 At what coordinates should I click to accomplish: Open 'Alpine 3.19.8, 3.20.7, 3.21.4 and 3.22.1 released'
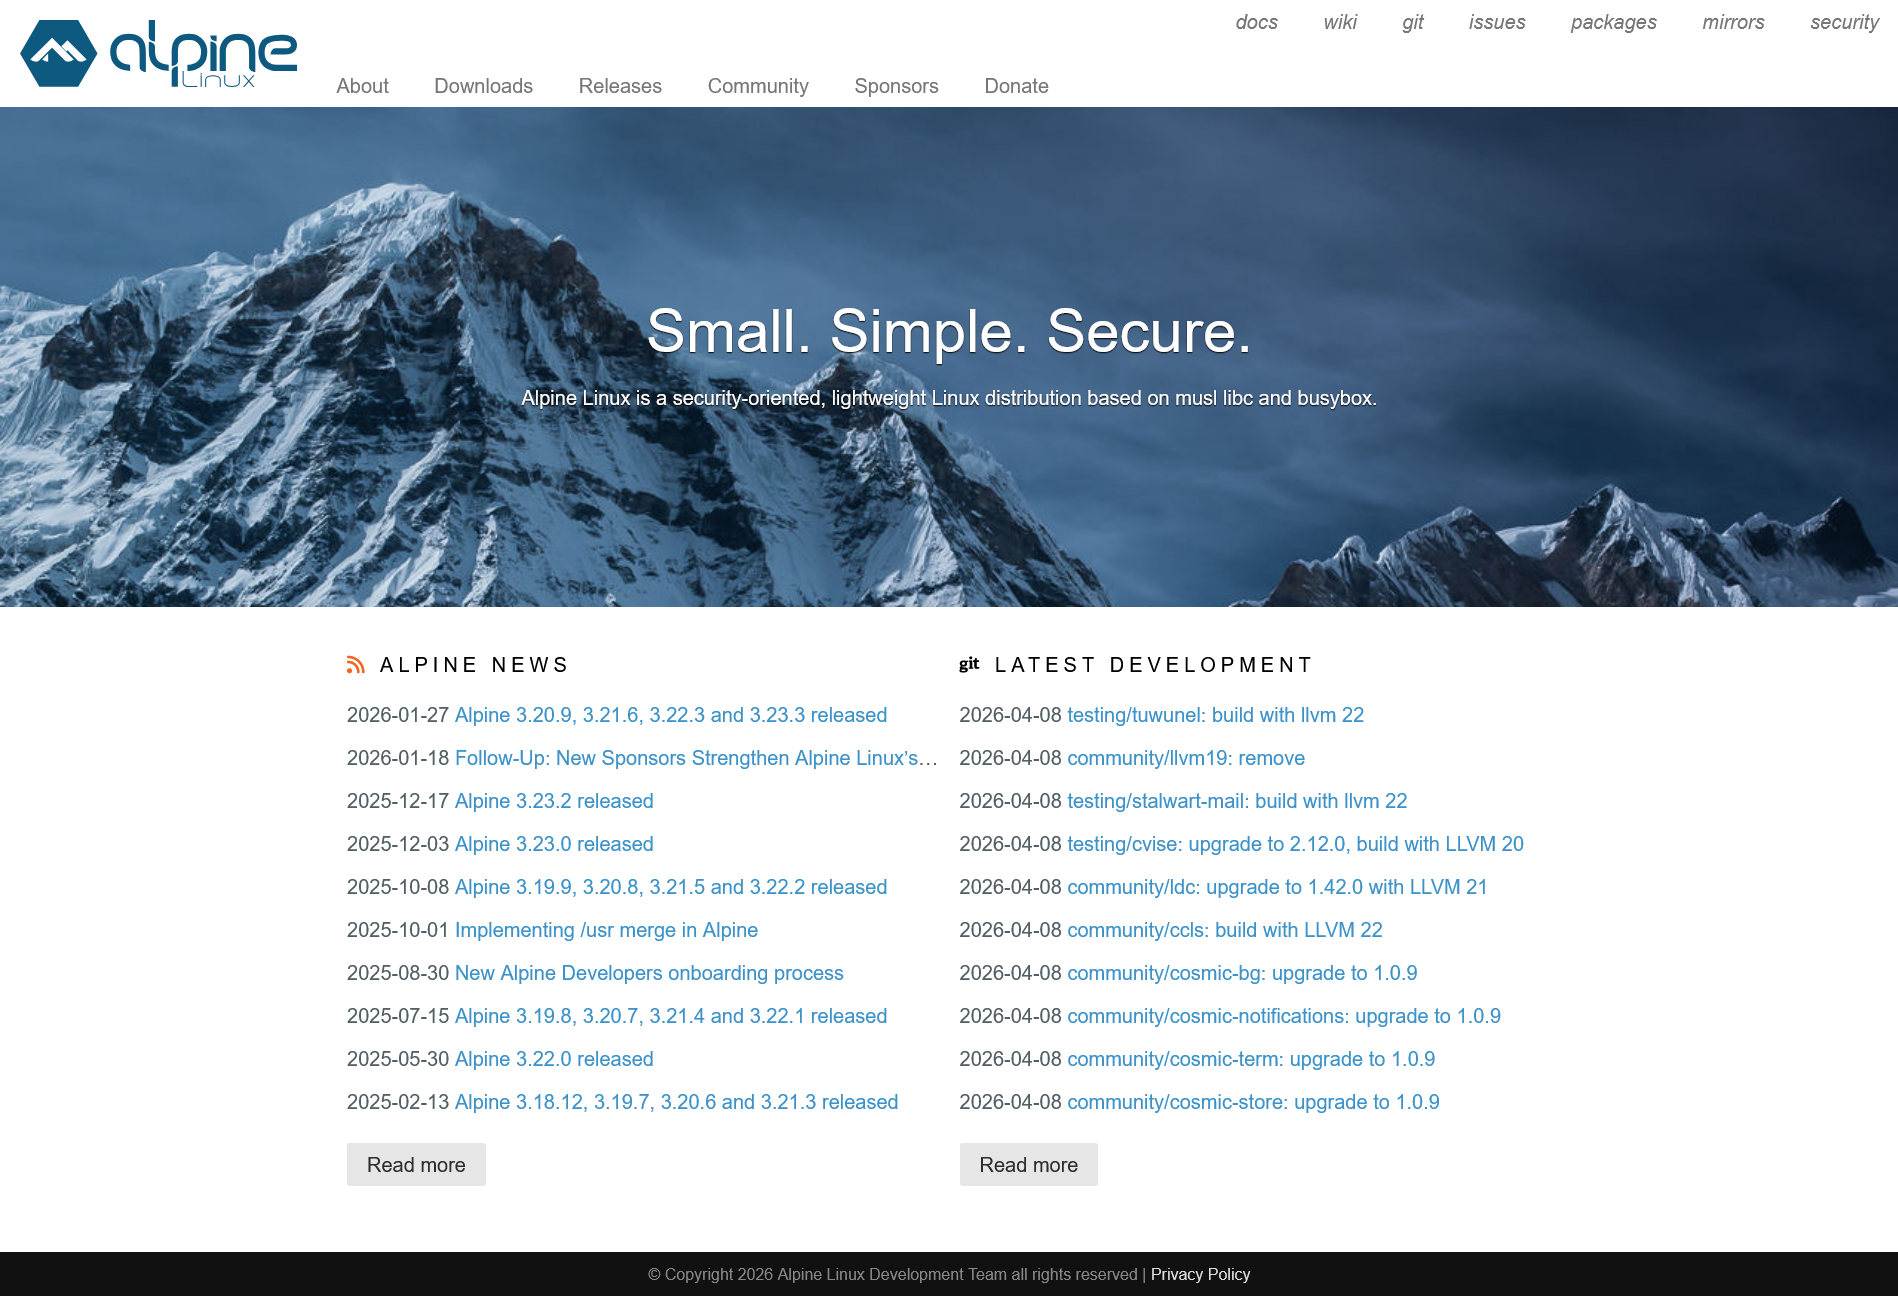click(x=671, y=1016)
